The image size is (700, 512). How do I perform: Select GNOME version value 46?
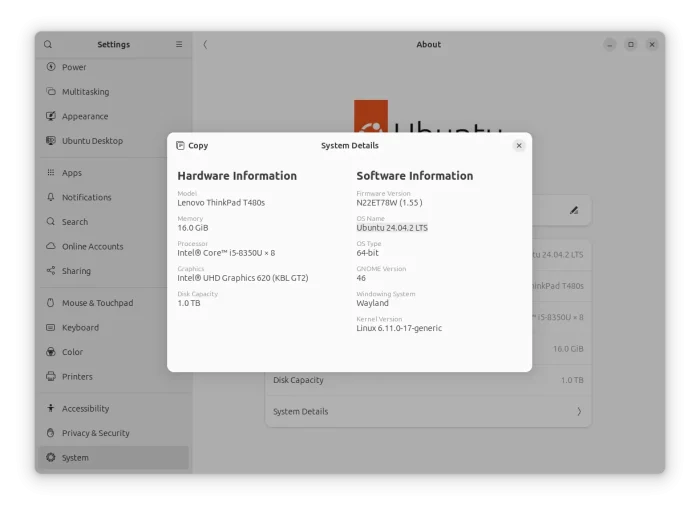pyautogui.click(x=361, y=278)
